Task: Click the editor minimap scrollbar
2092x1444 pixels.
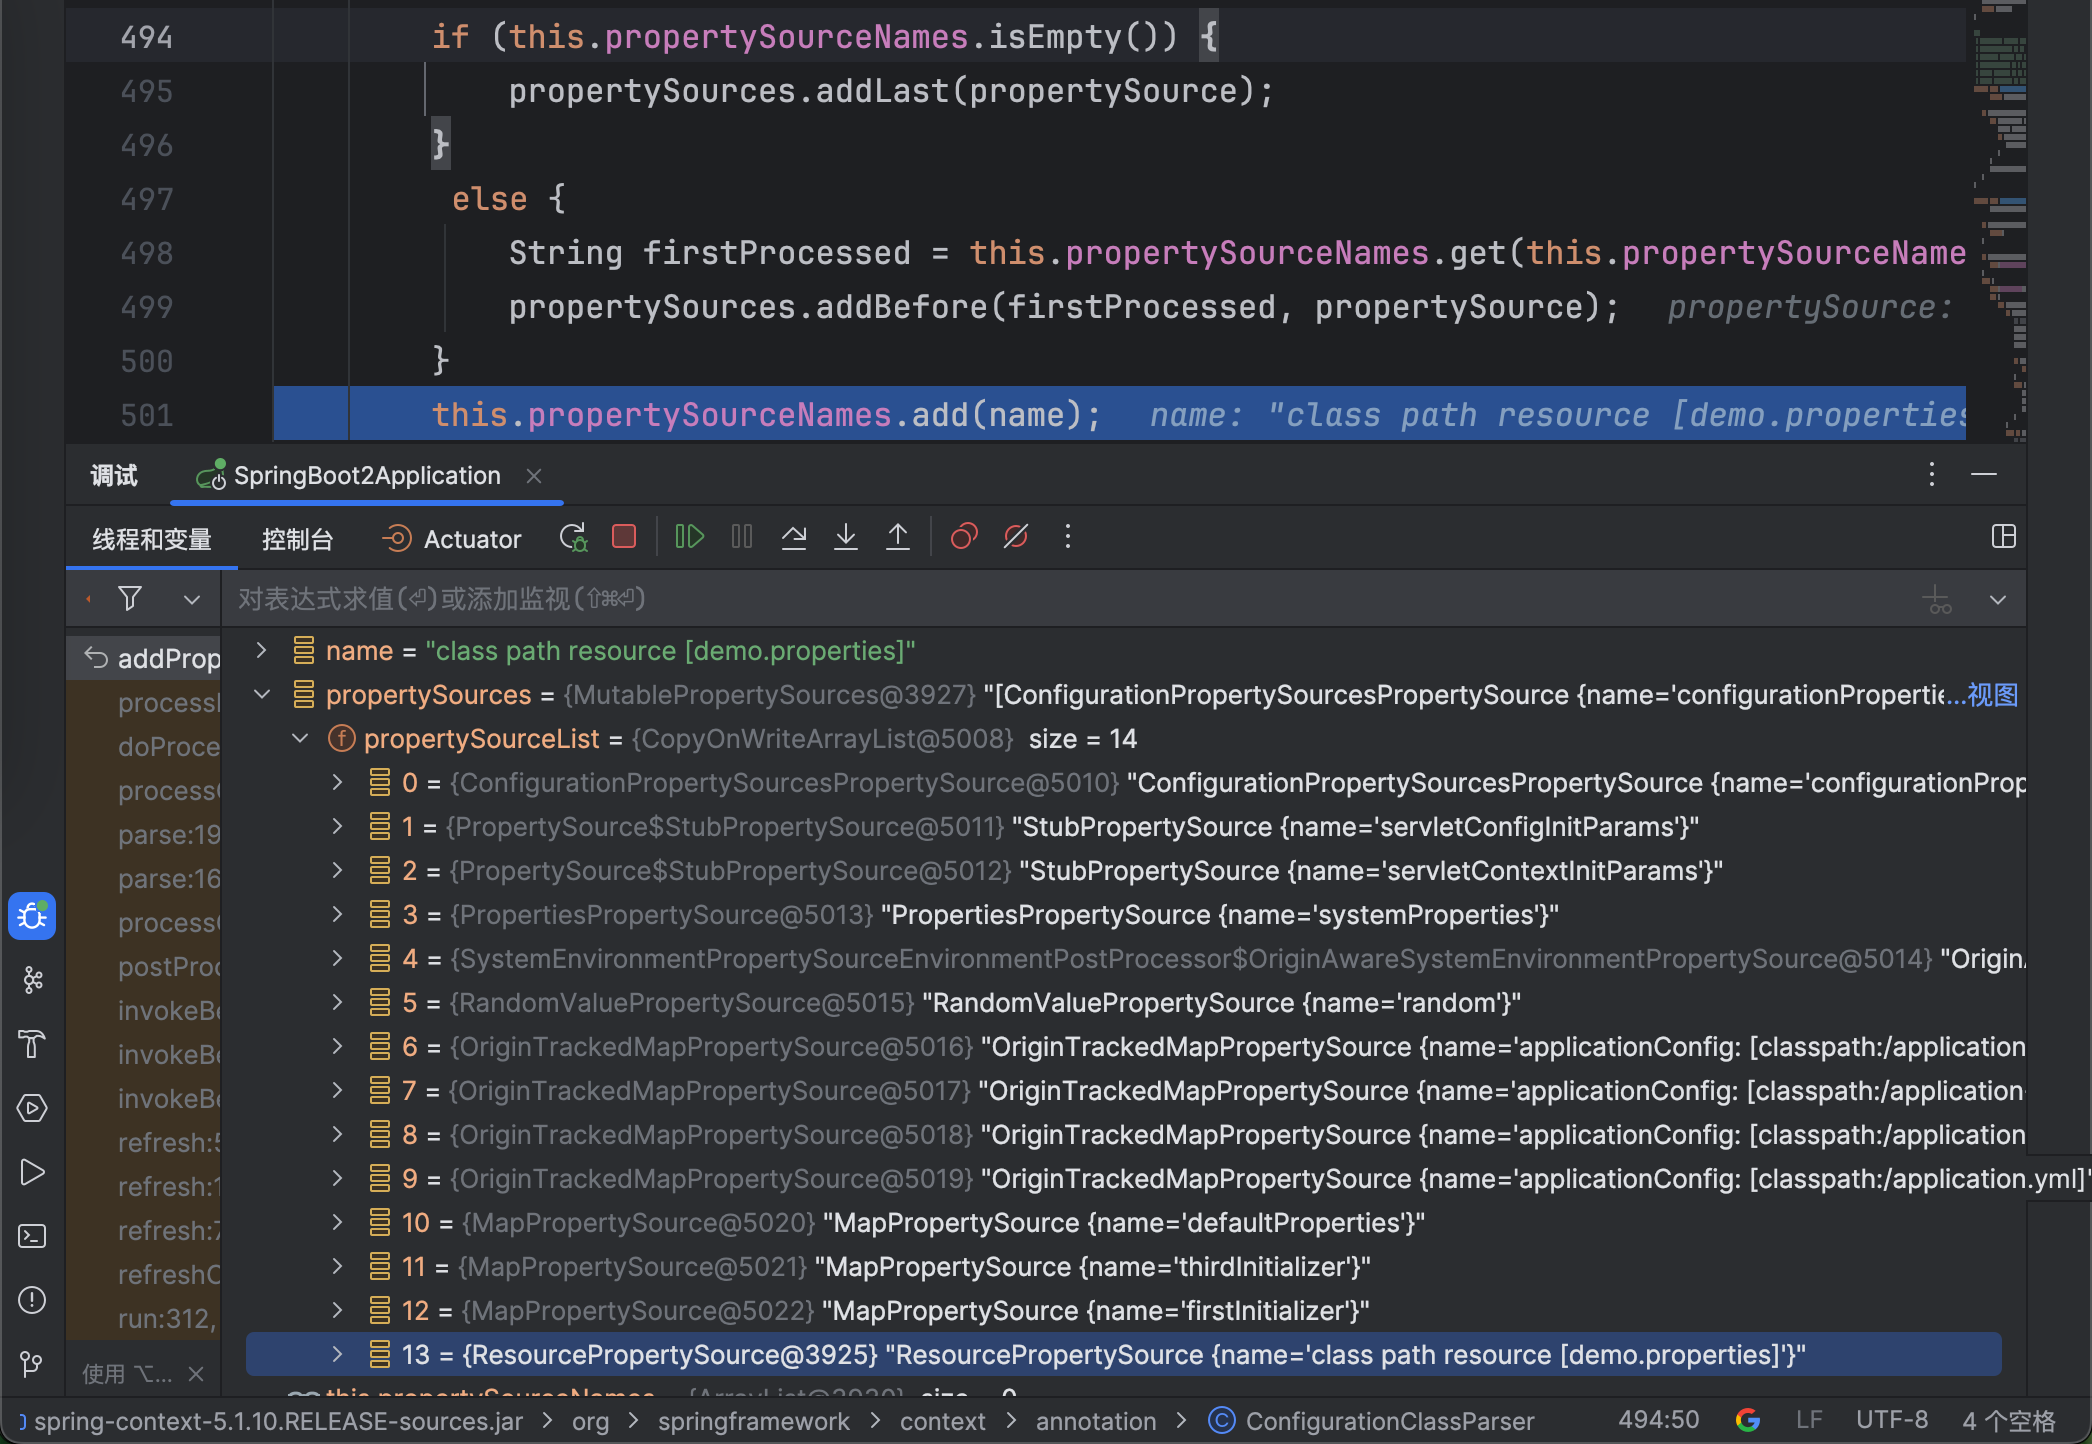Action: tap(2000, 220)
